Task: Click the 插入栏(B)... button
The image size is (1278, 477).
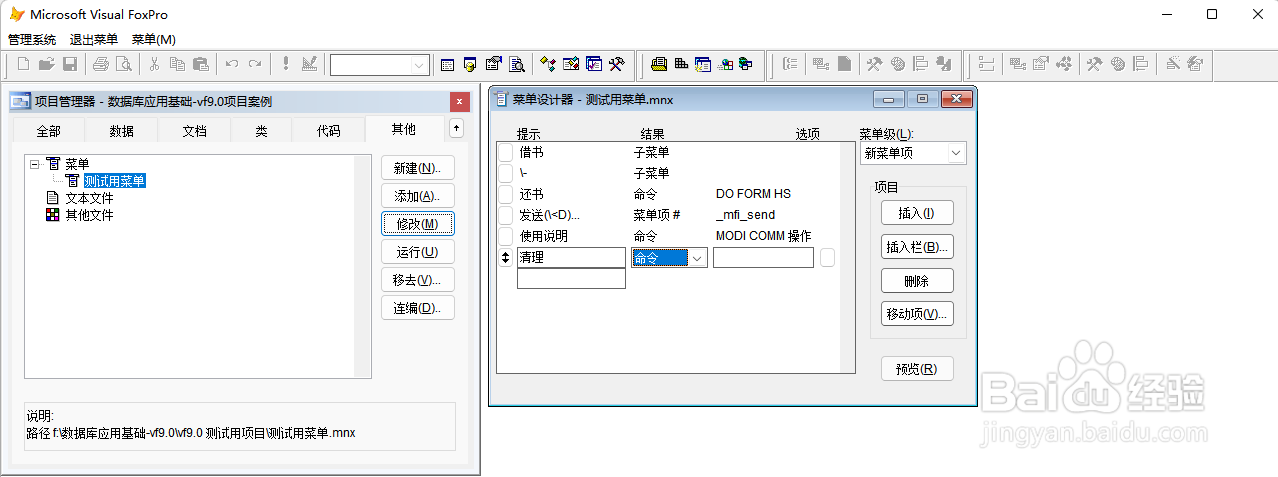Action: [917, 247]
